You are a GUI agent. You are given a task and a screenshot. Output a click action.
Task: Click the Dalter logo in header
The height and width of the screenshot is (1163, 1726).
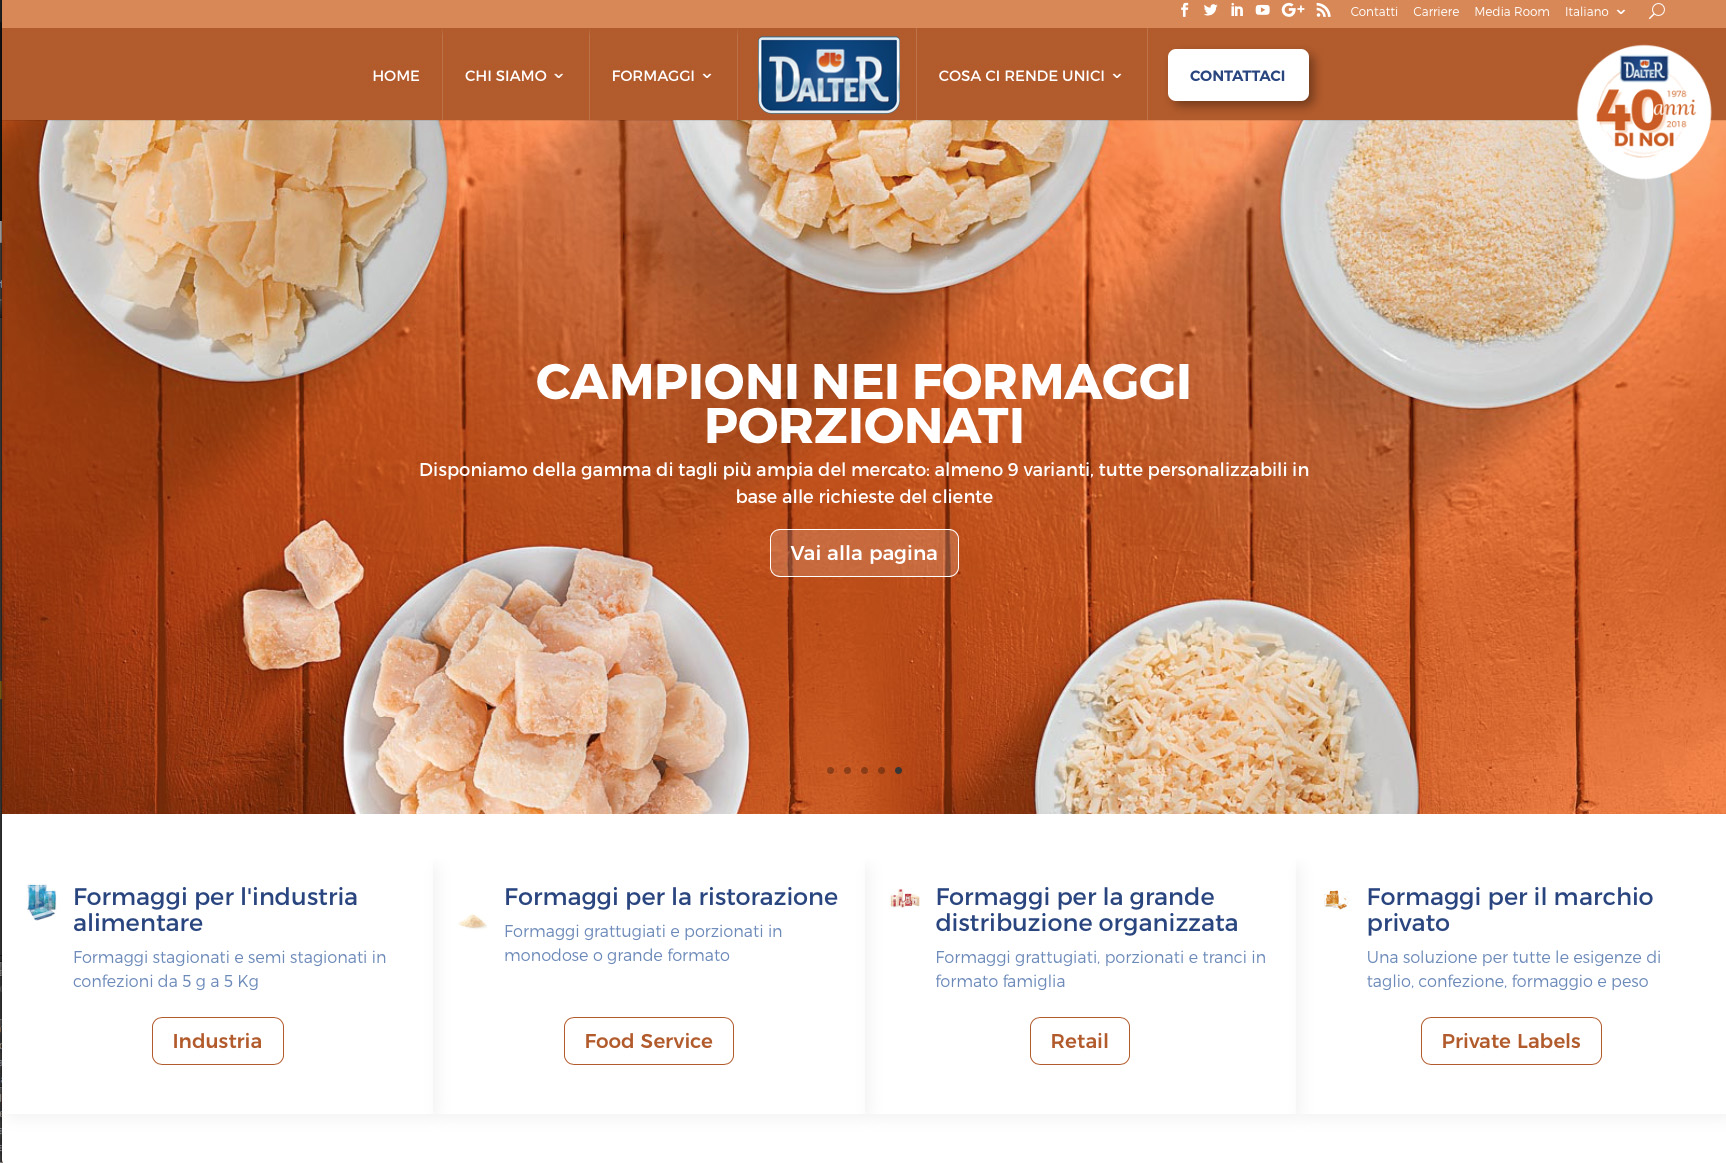pyautogui.click(x=829, y=75)
